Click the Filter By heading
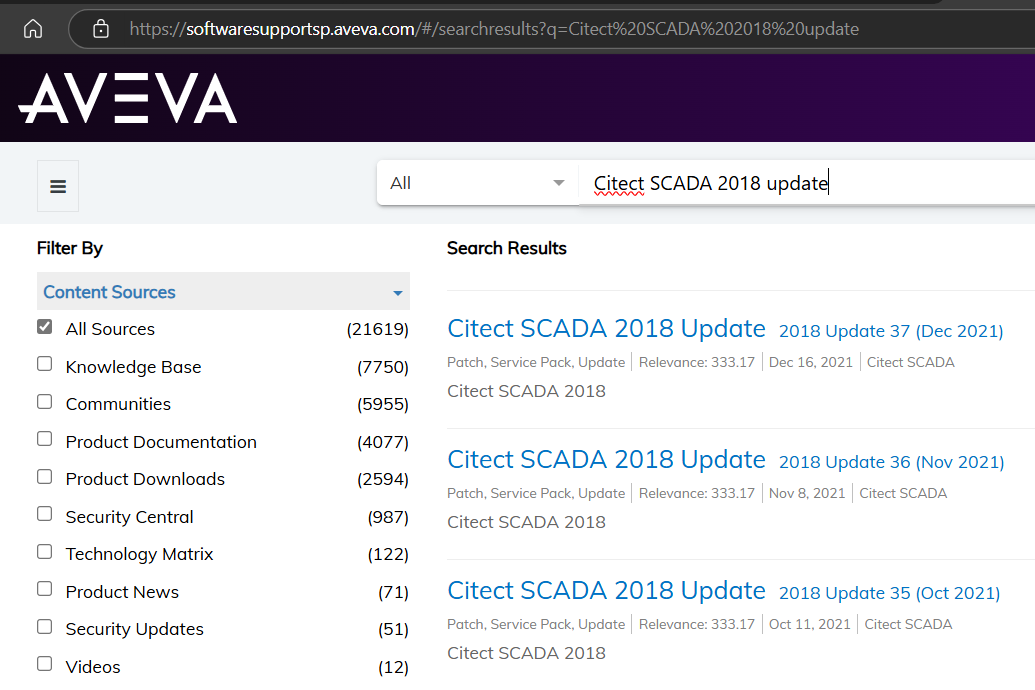1035x690 pixels. click(70, 248)
